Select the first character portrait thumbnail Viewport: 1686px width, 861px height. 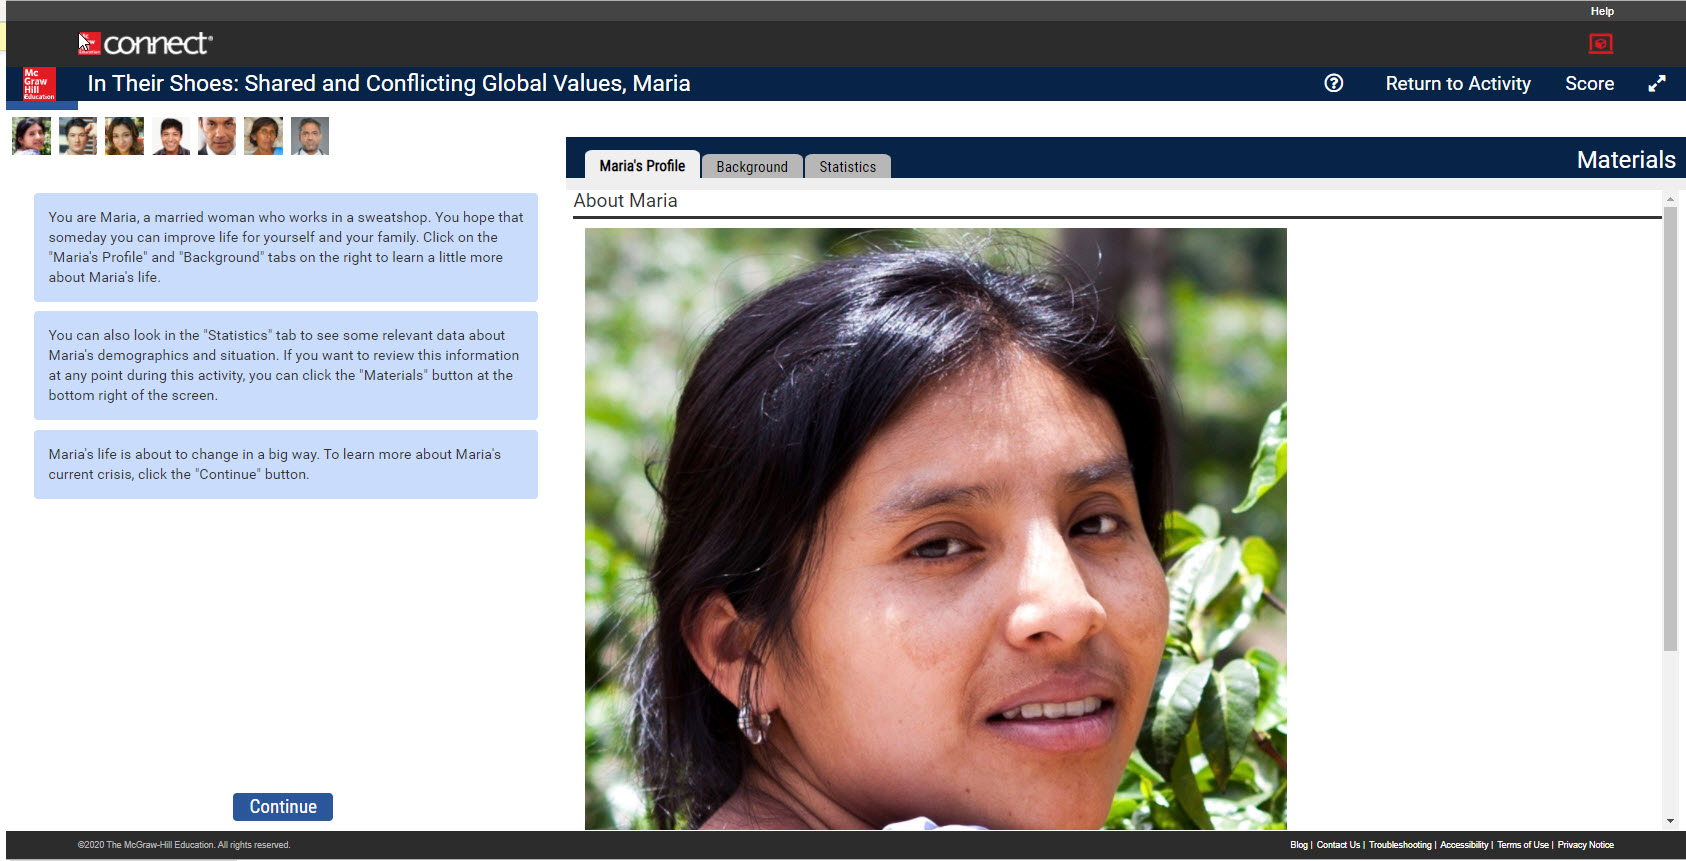pos(31,136)
